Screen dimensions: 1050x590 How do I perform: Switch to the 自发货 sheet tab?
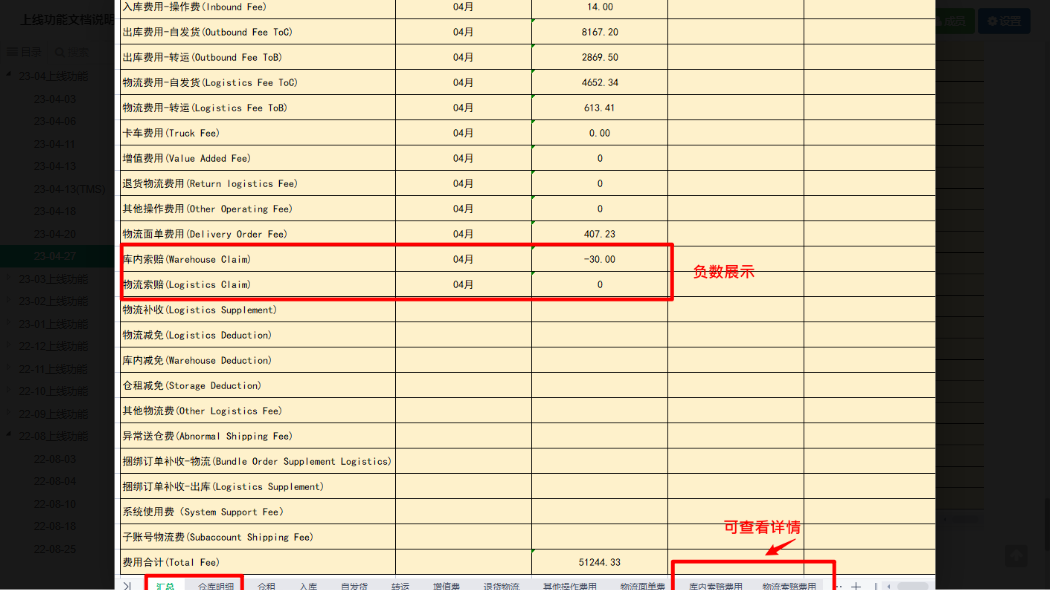[354, 585]
